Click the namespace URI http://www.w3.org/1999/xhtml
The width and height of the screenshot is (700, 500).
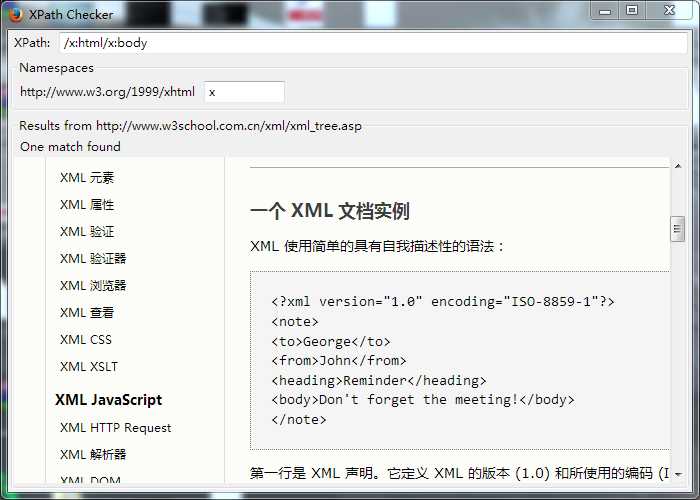click(108, 92)
